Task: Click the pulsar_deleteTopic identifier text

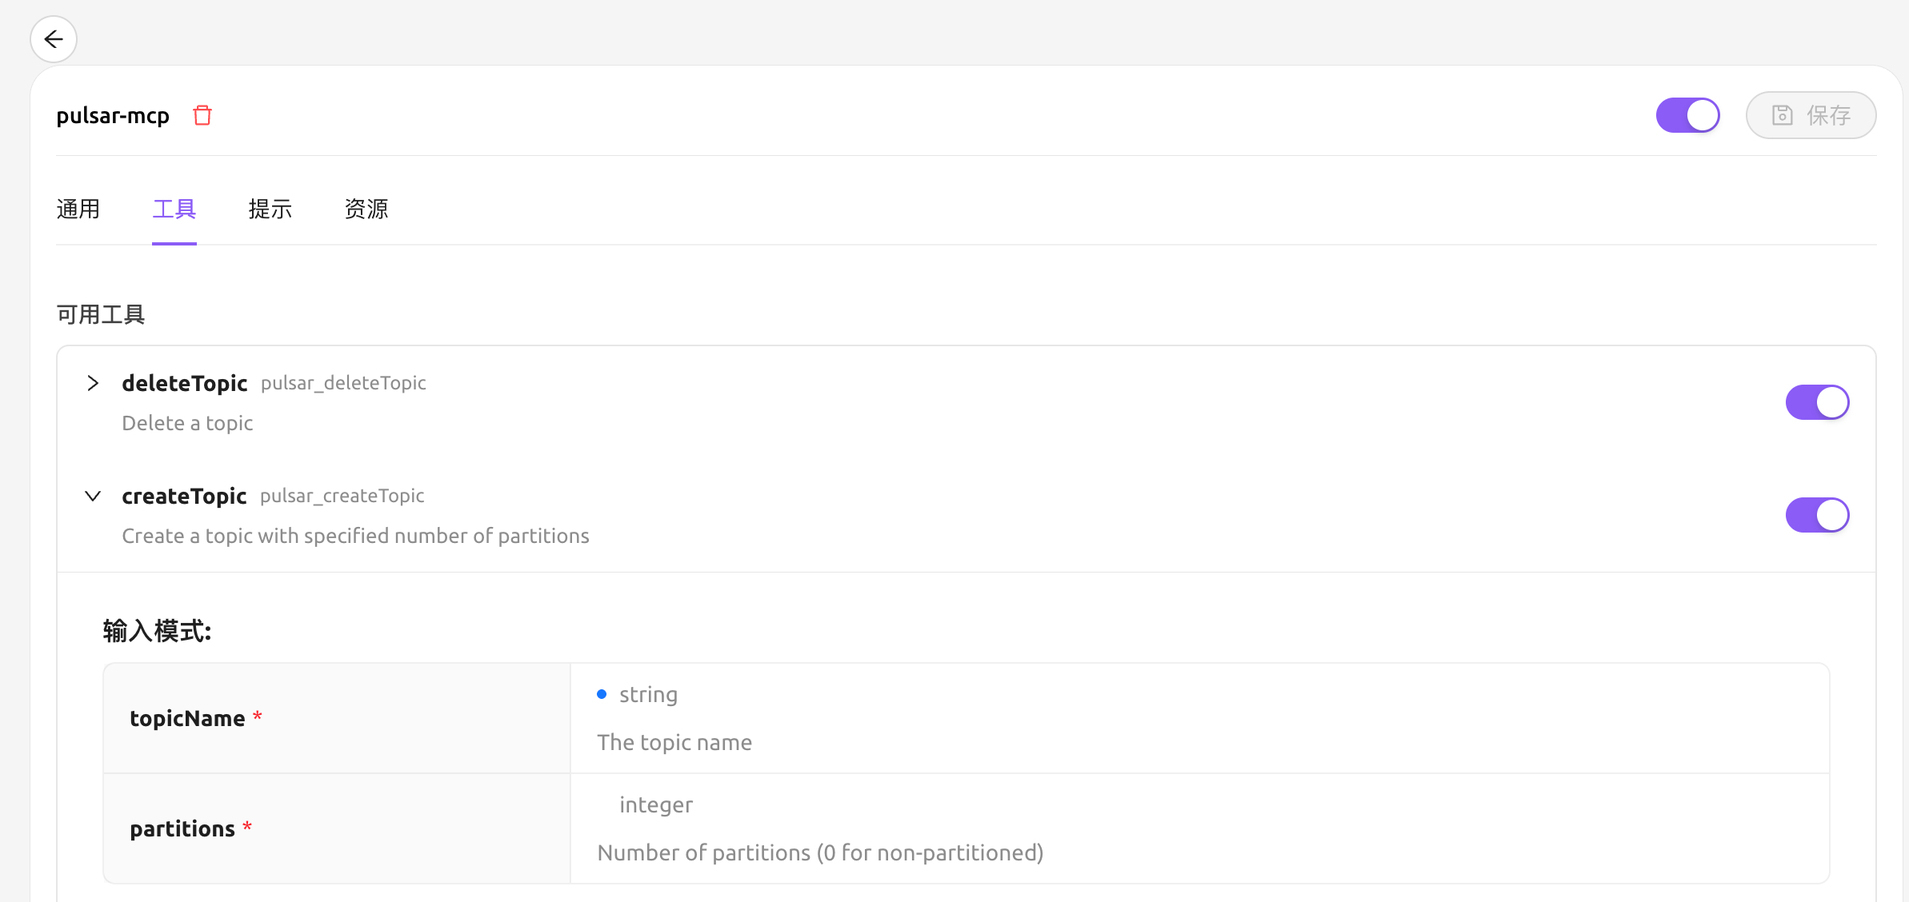Action: 343,383
